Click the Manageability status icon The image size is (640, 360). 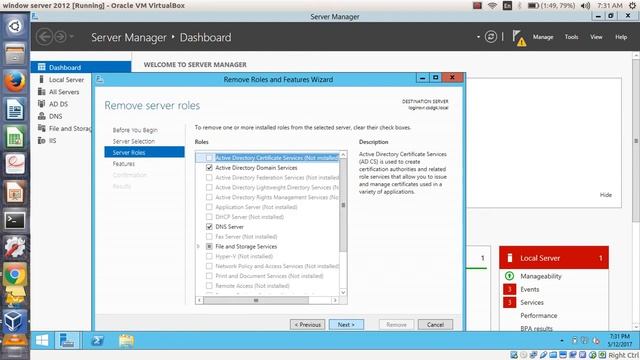point(509,276)
